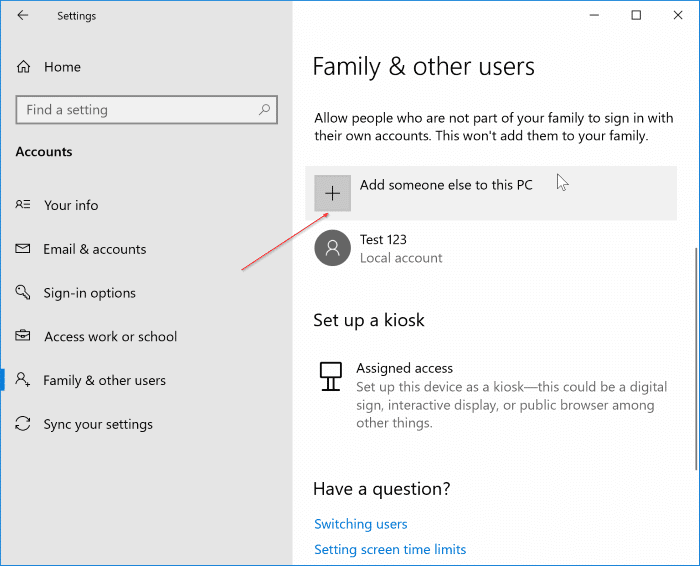Click the Home house icon
This screenshot has height=566, width=700.
(24, 67)
